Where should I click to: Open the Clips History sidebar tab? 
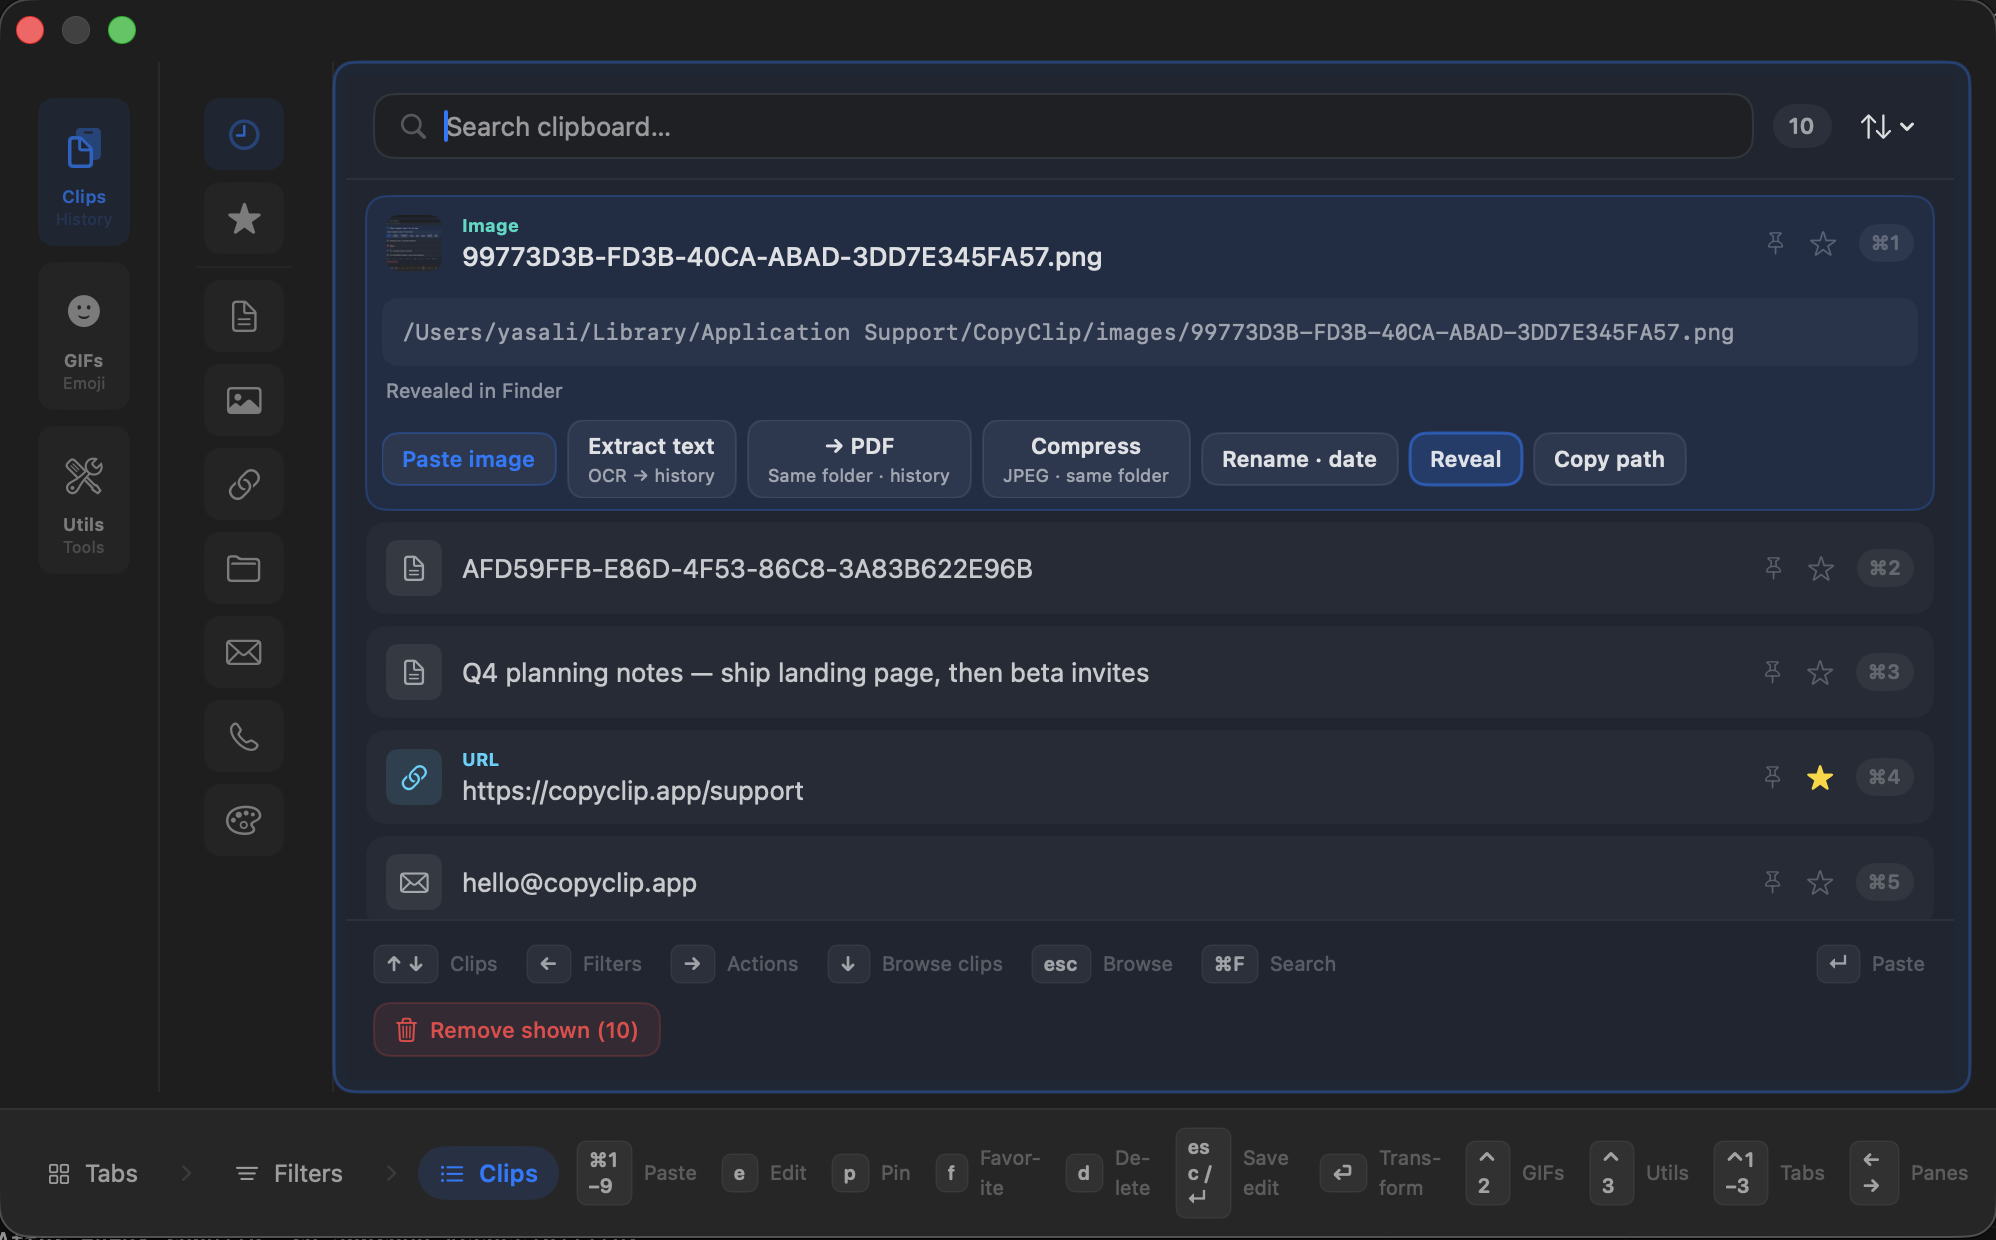[x=84, y=172]
